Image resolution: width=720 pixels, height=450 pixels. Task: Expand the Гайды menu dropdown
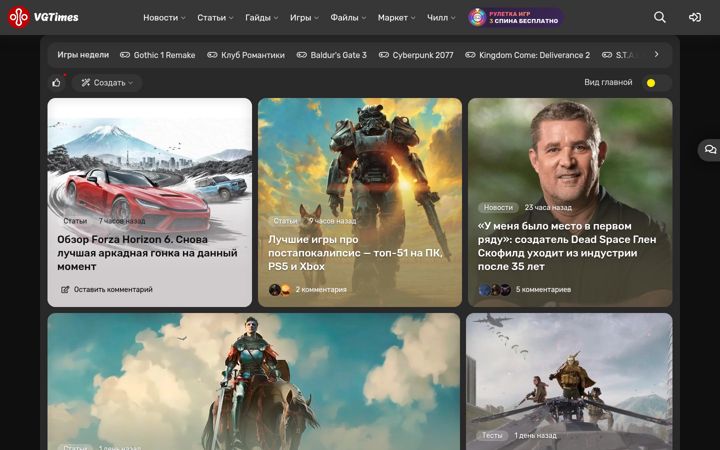261,17
